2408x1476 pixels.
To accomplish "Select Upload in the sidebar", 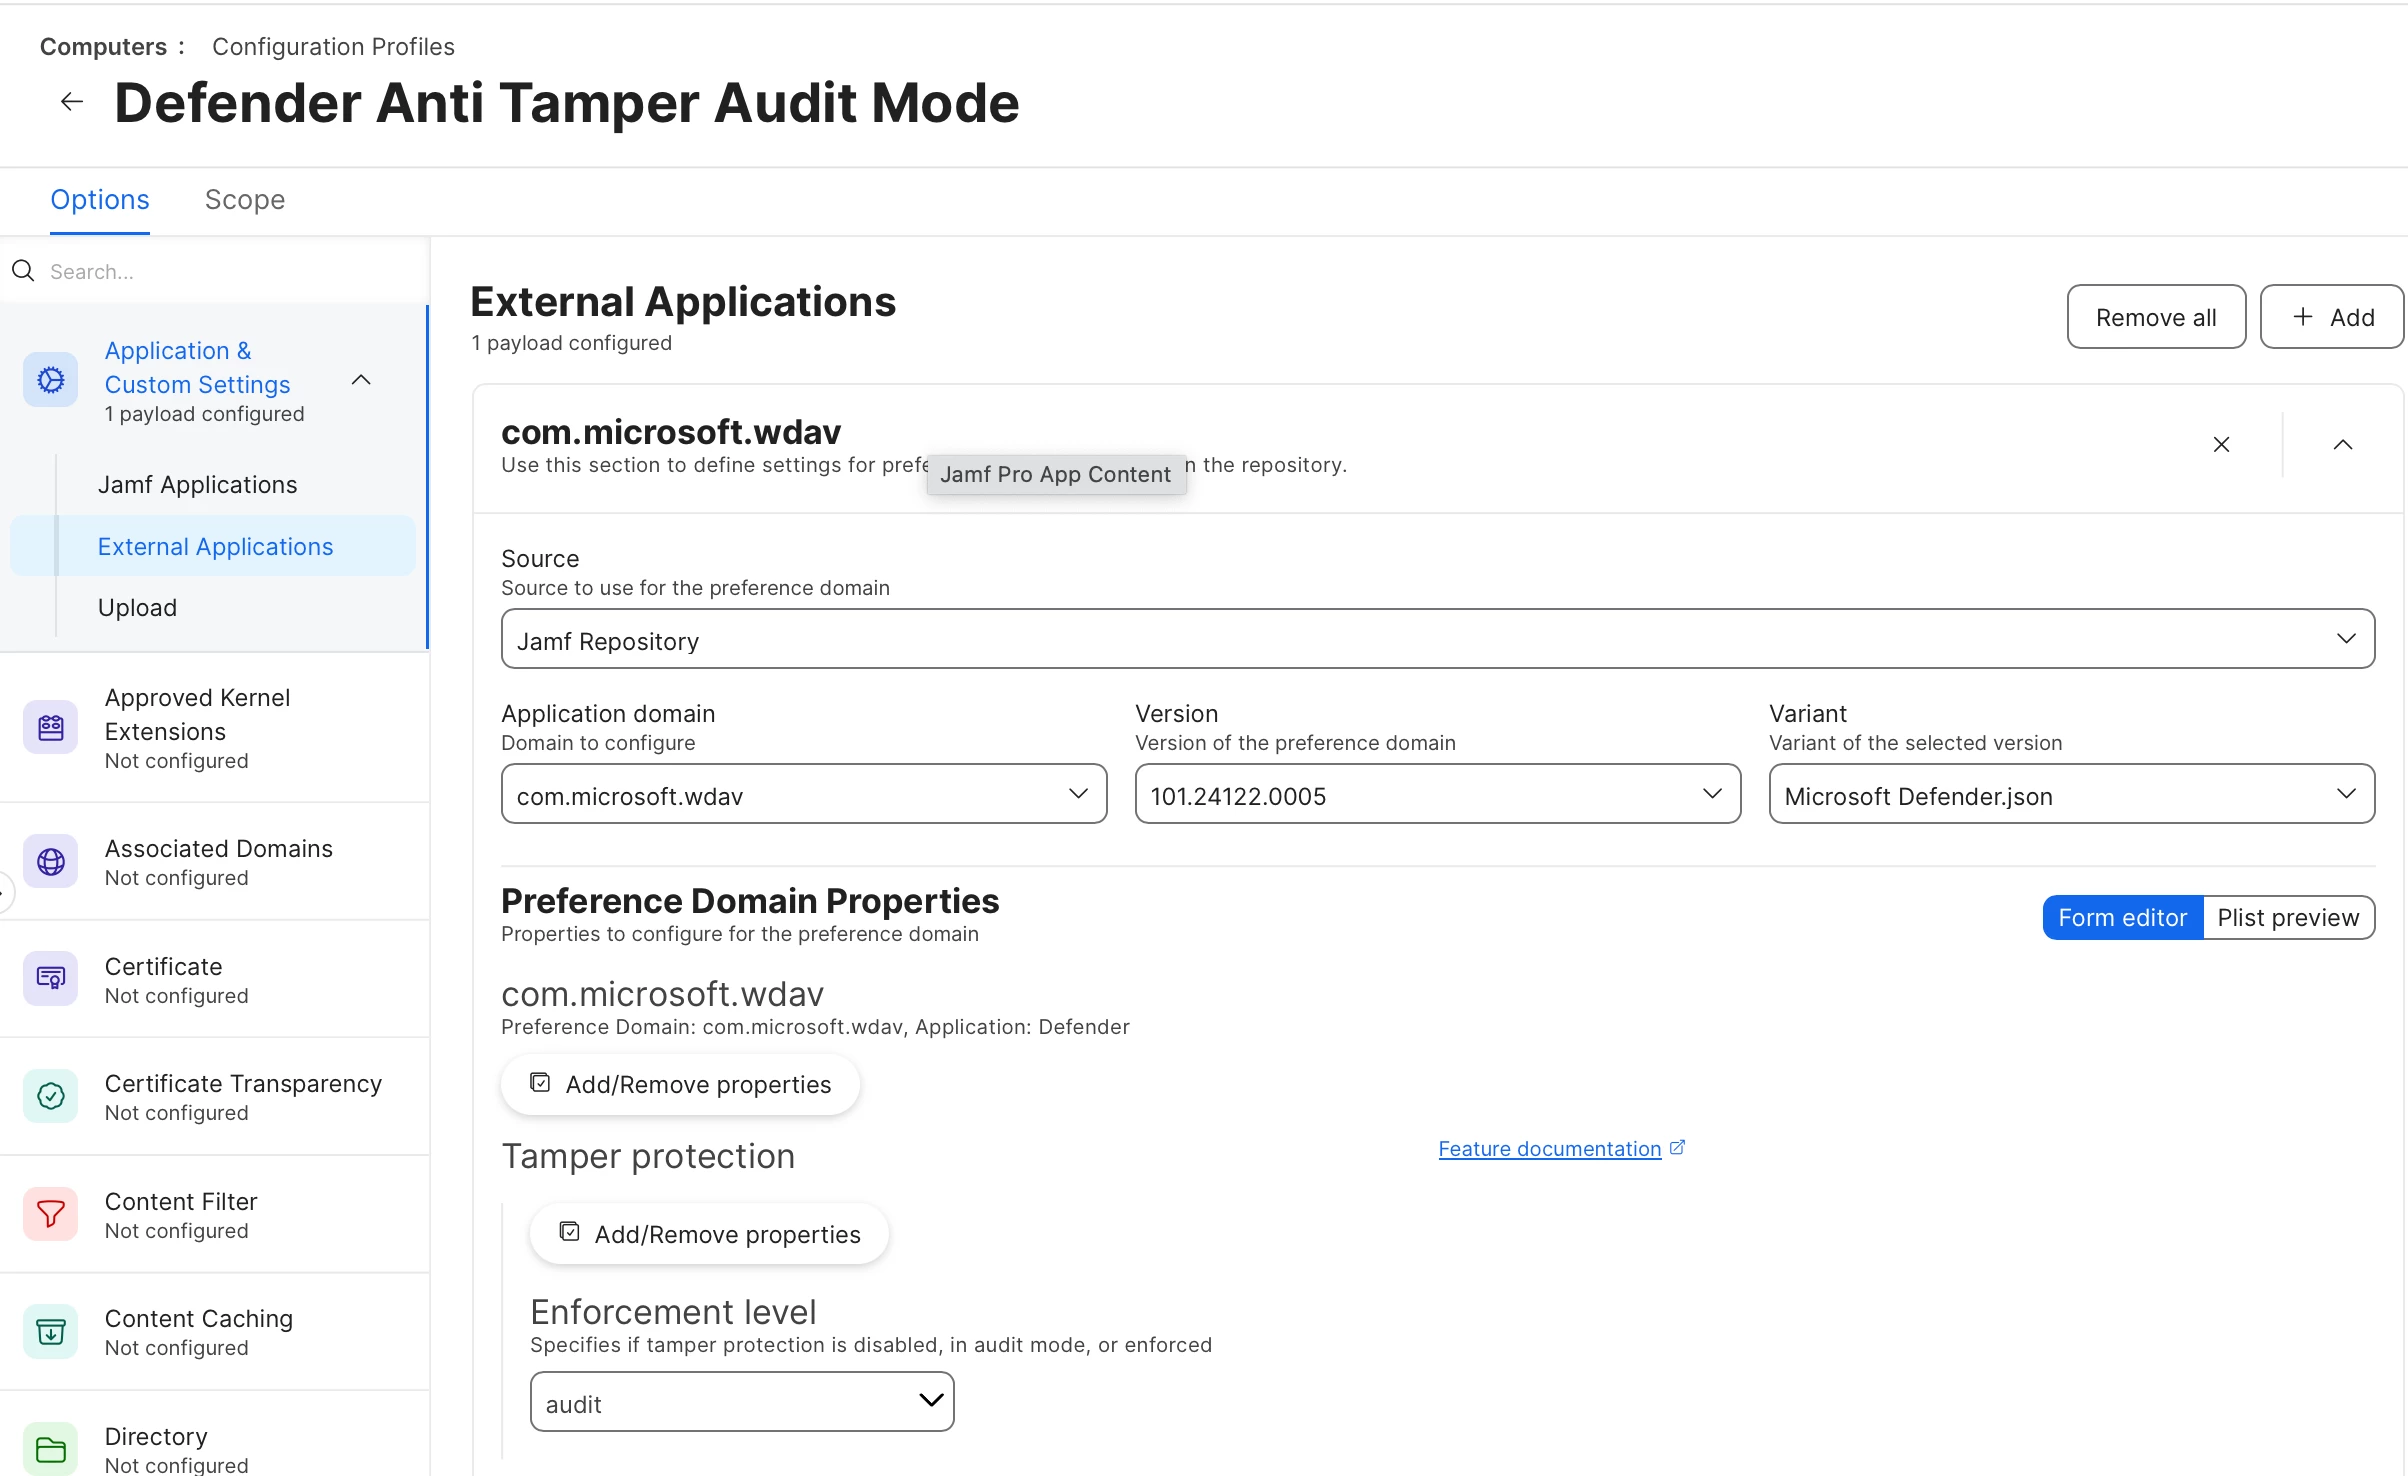I will click(x=138, y=608).
